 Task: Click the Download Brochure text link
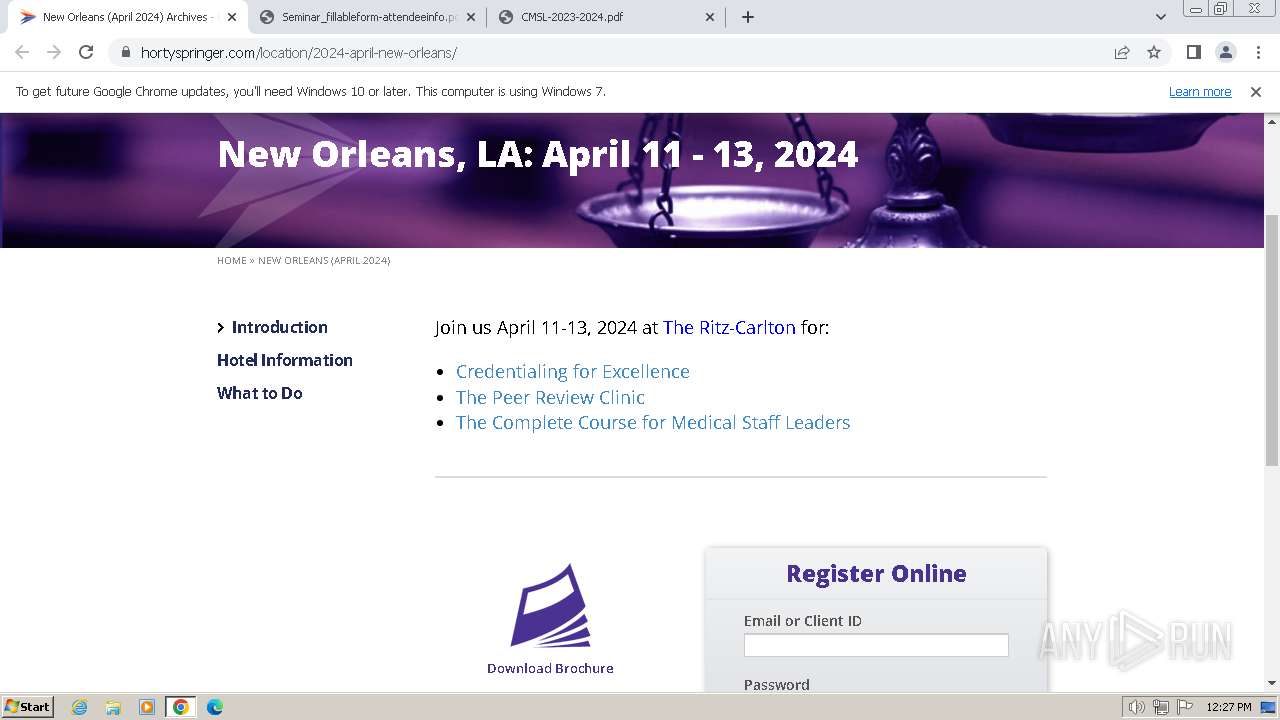pyautogui.click(x=550, y=668)
